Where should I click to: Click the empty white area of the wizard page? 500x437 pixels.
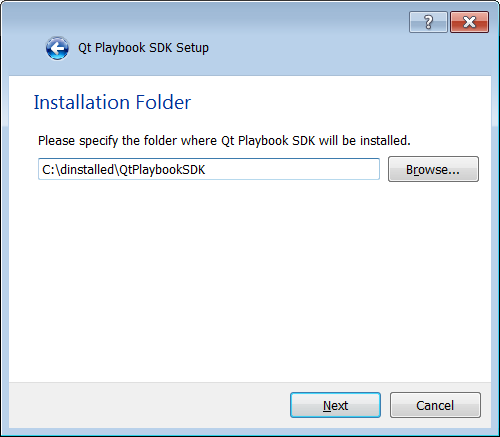pos(250,280)
